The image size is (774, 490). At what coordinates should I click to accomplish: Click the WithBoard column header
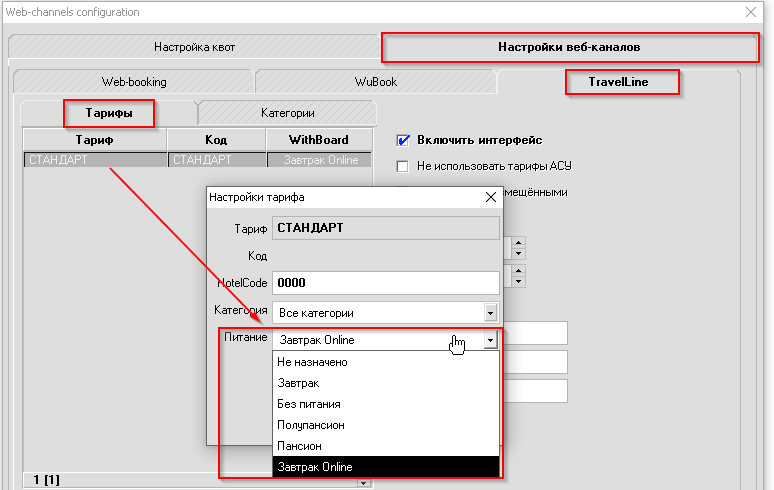point(319,141)
